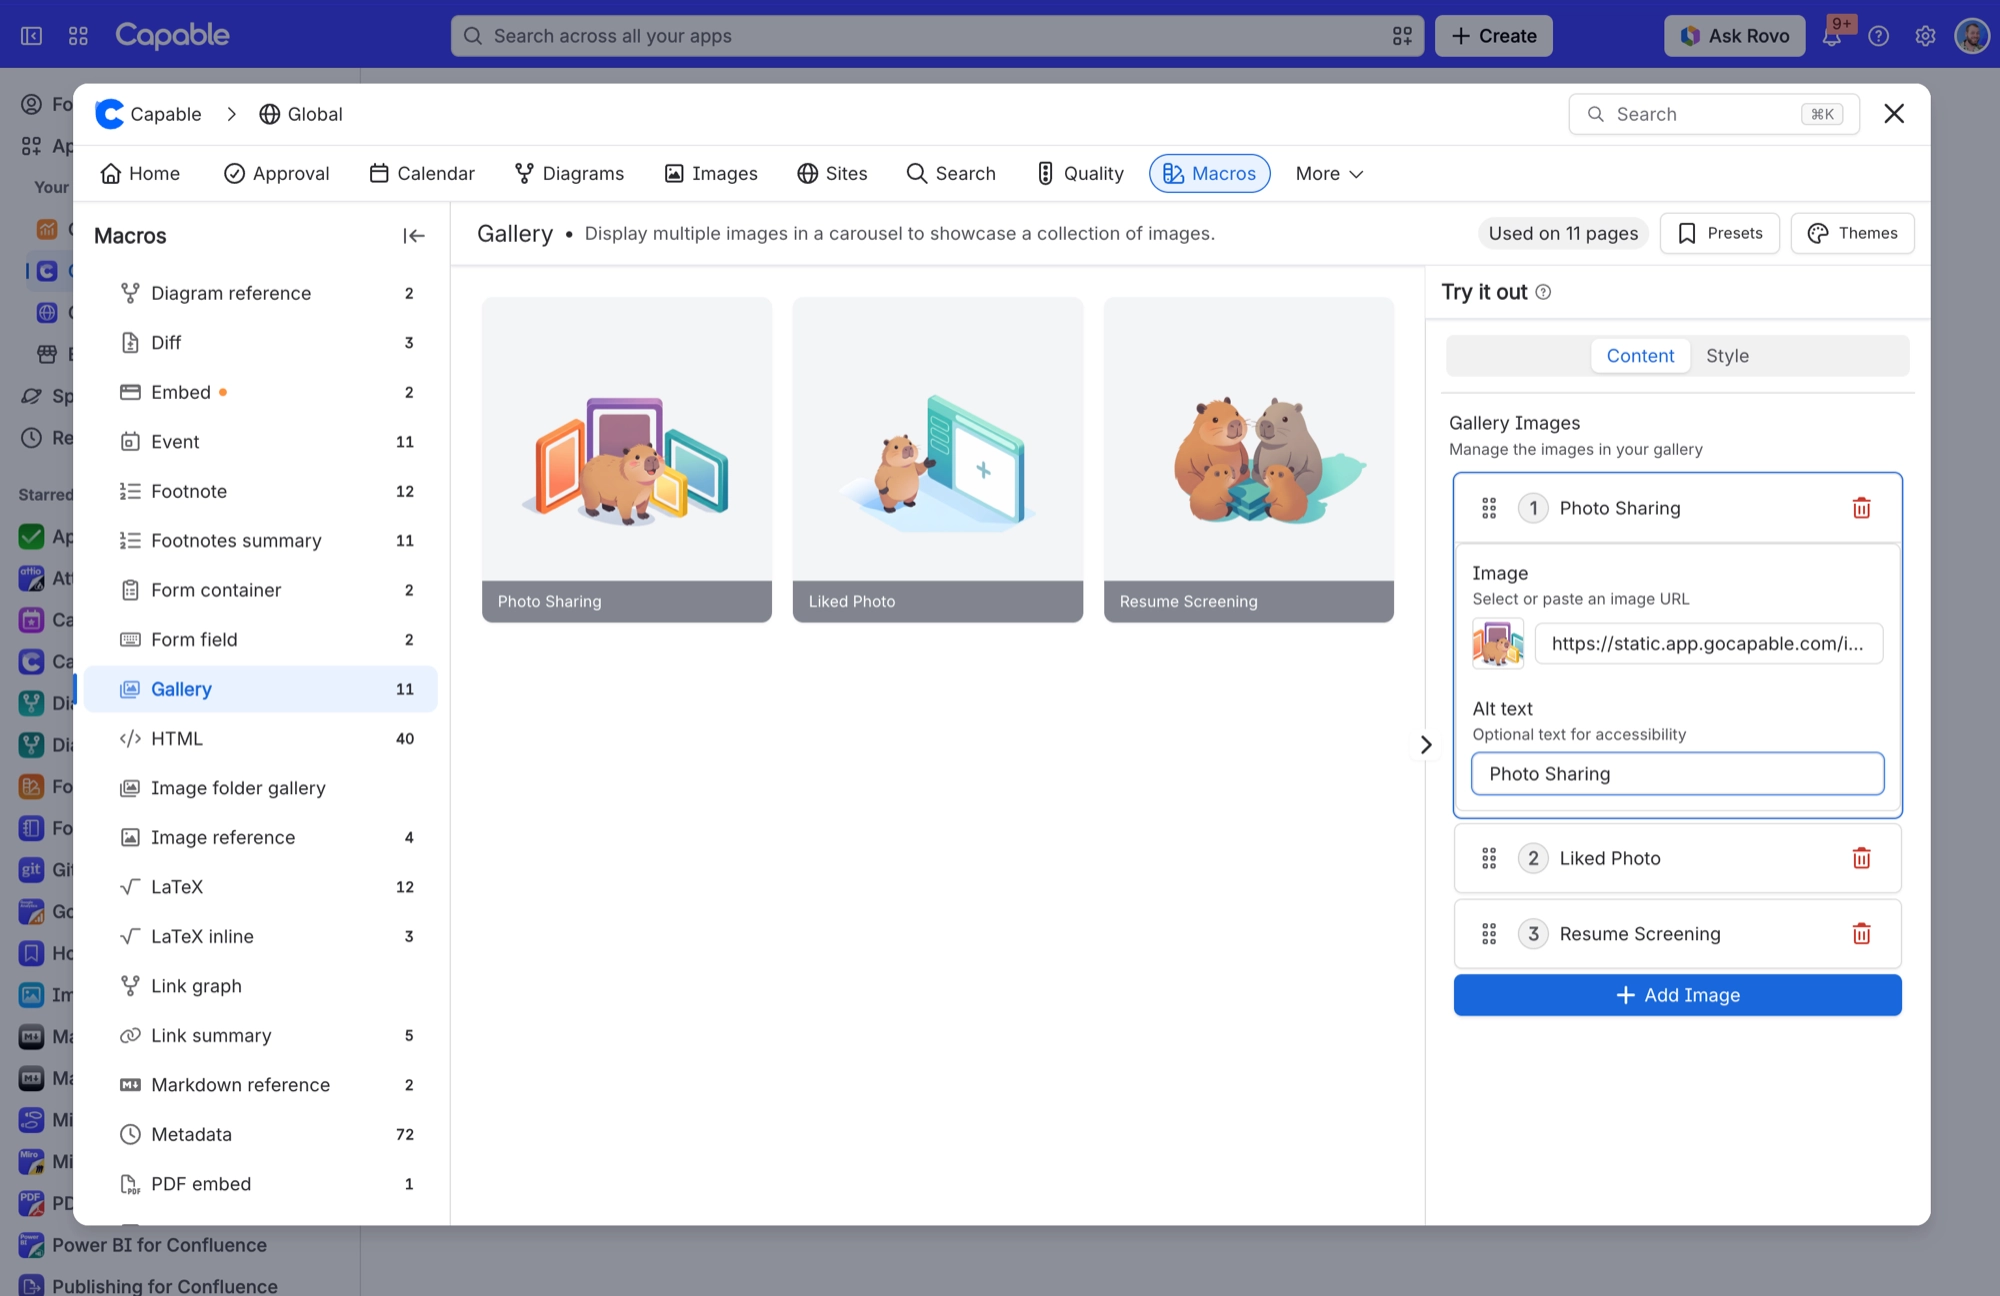This screenshot has width=2000, height=1296.
Task: Go to the Calendar tab
Action: [422, 174]
